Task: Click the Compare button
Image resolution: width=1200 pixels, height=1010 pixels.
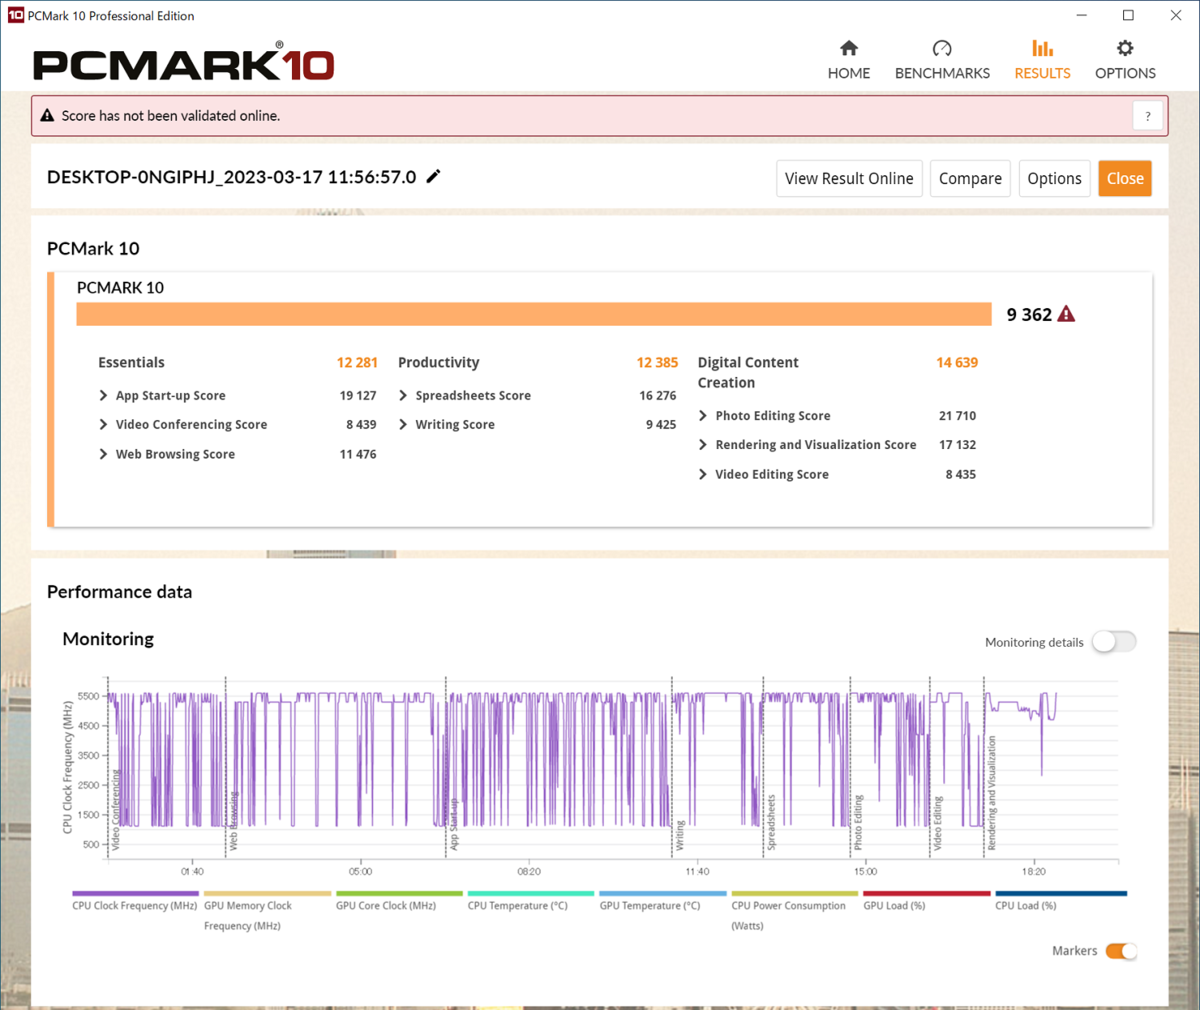Action: point(970,178)
